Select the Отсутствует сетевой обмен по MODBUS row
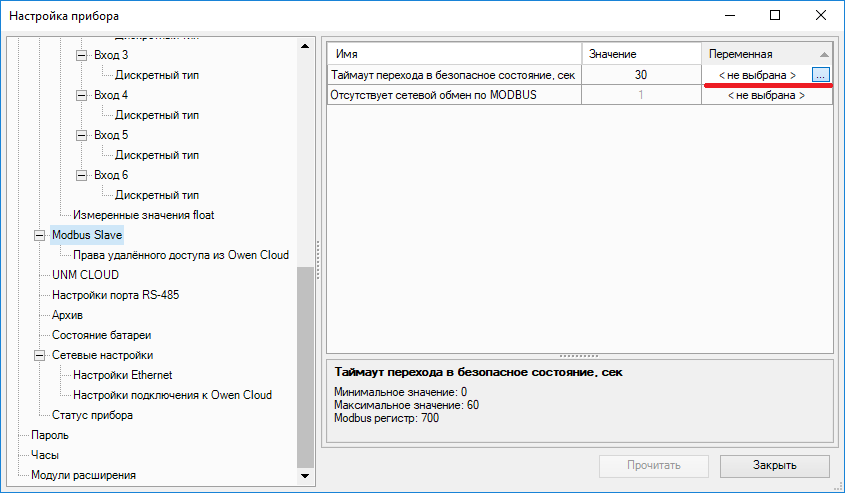845x493 pixels. point(455,95)
